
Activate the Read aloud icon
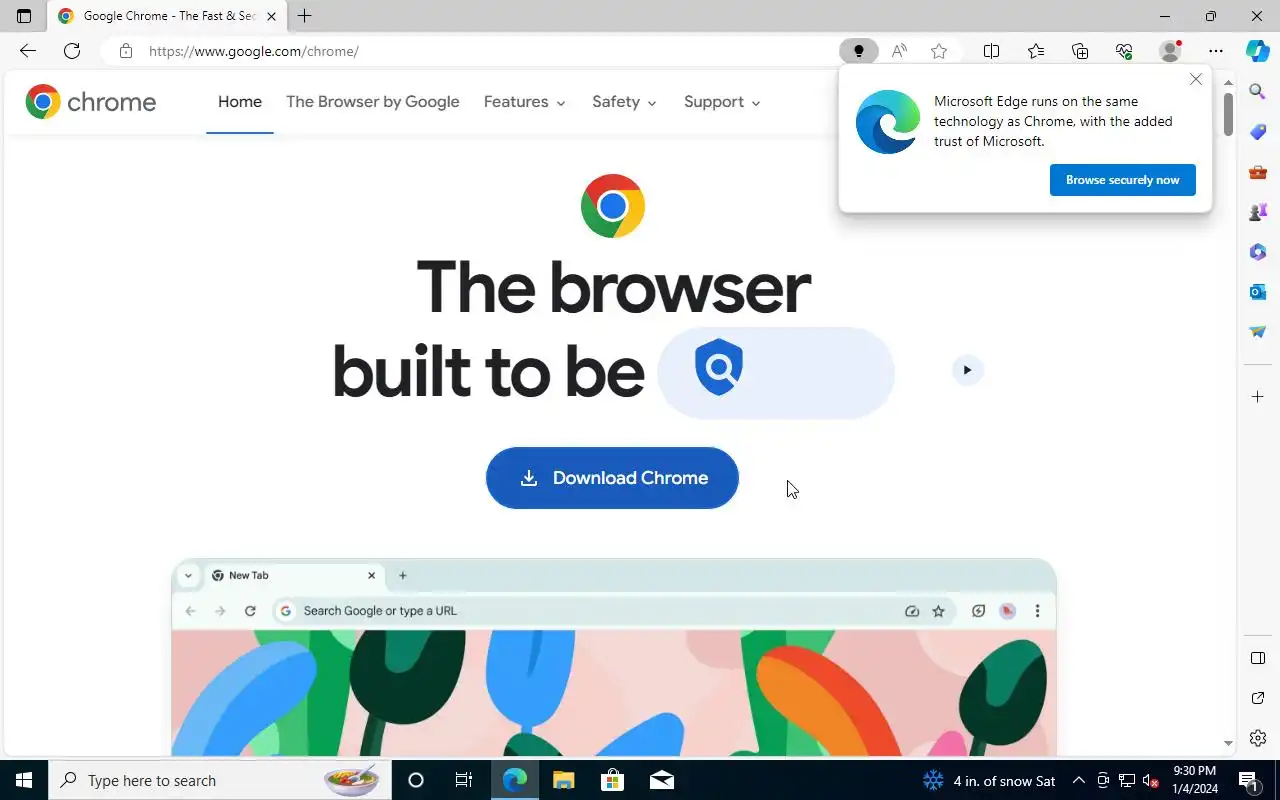click(899, 51)
